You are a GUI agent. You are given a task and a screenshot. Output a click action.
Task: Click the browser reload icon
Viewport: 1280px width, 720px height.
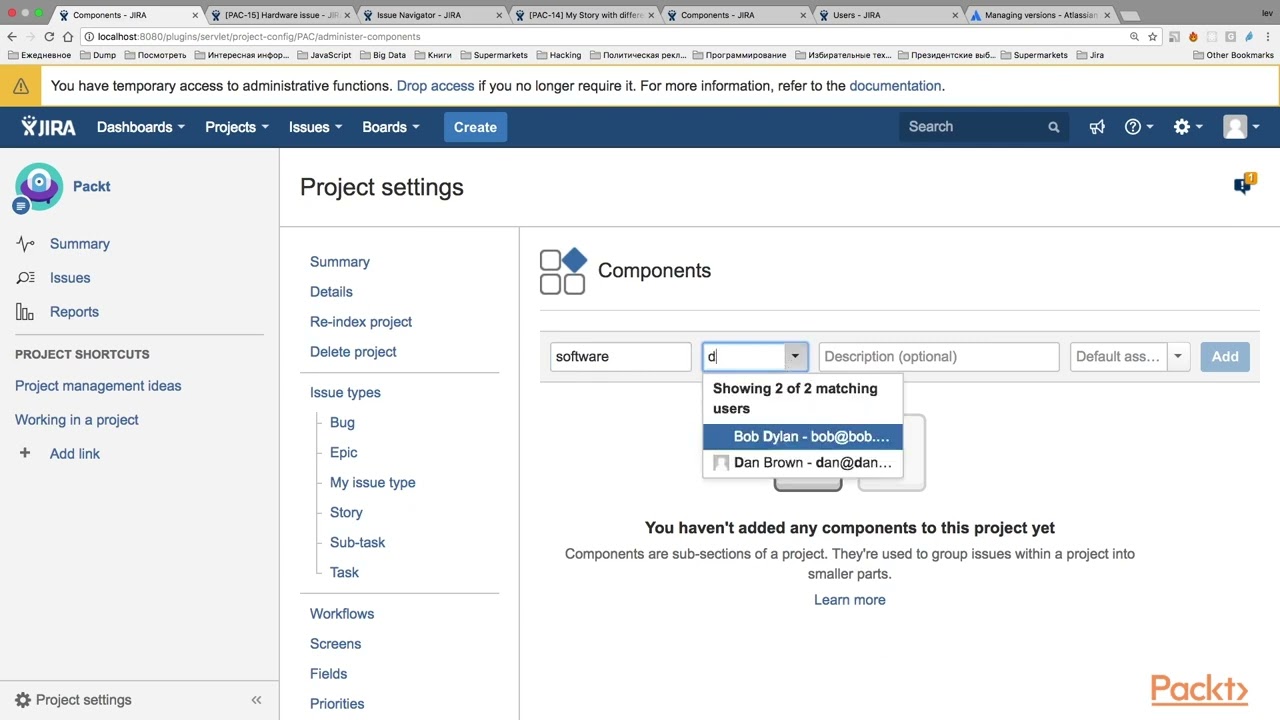pos(49,36)
